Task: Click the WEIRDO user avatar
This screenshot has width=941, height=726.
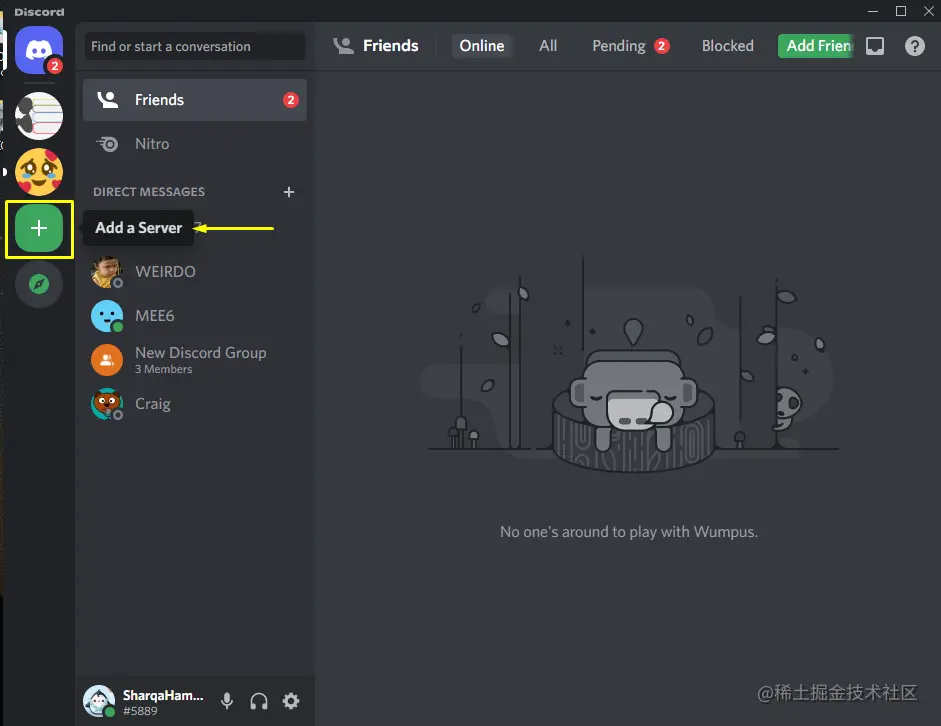Action: click(x=107, y=272)
